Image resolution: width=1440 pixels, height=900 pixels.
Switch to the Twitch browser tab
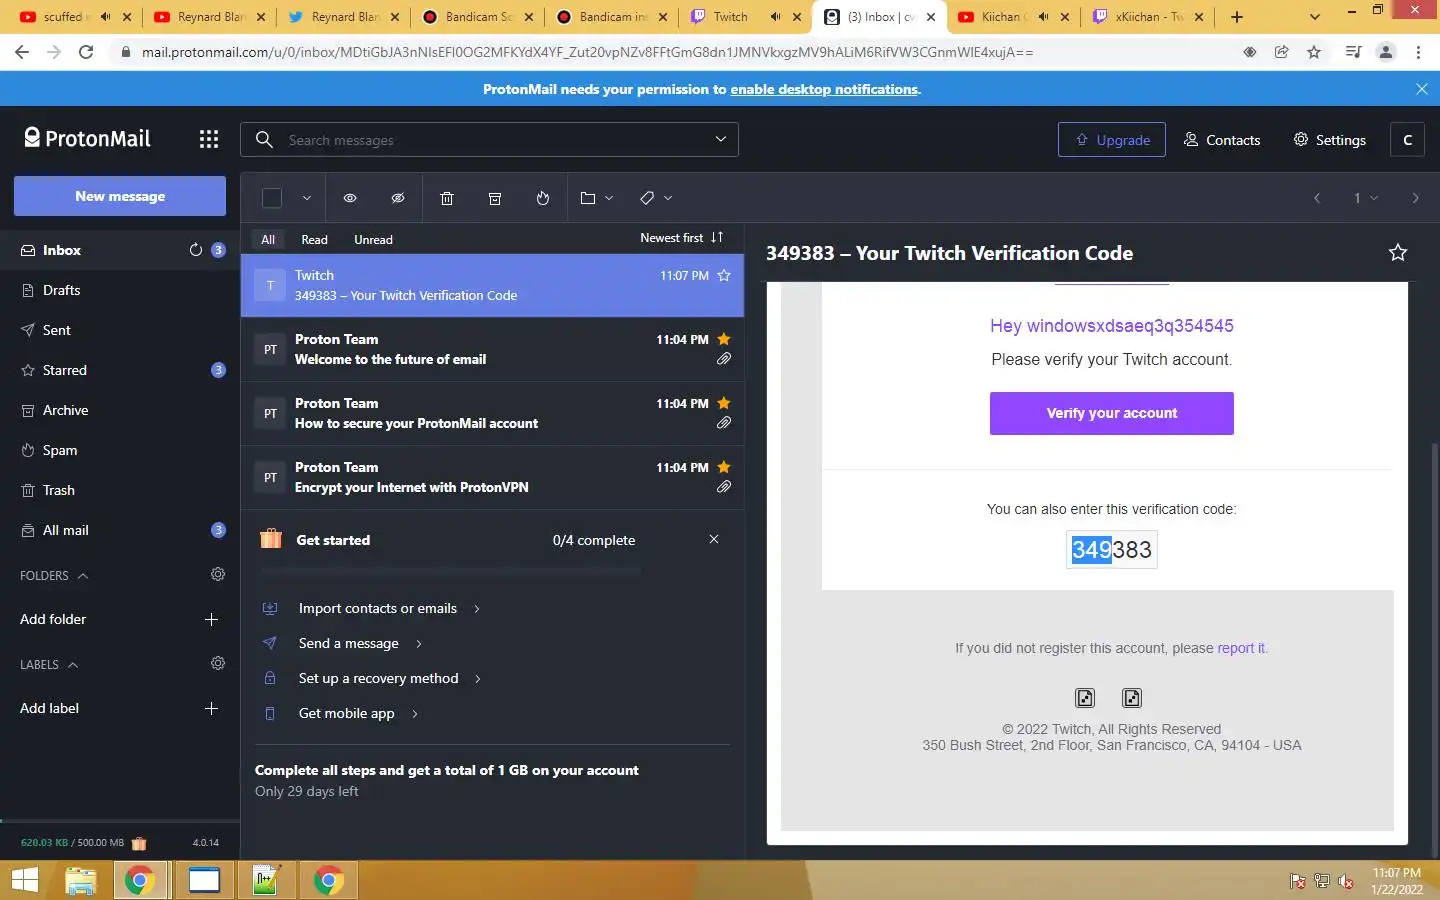pyautogui.click(x=745, y=16)
